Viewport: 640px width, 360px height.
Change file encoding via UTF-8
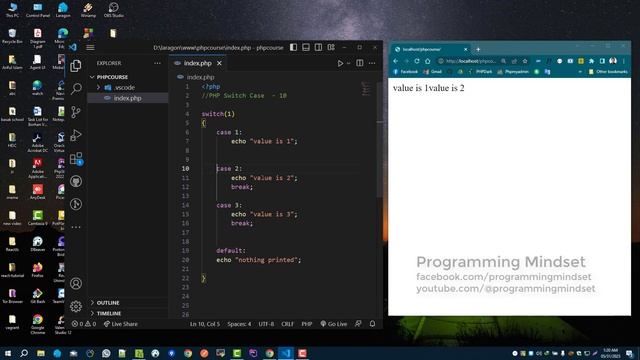[266, 324]
